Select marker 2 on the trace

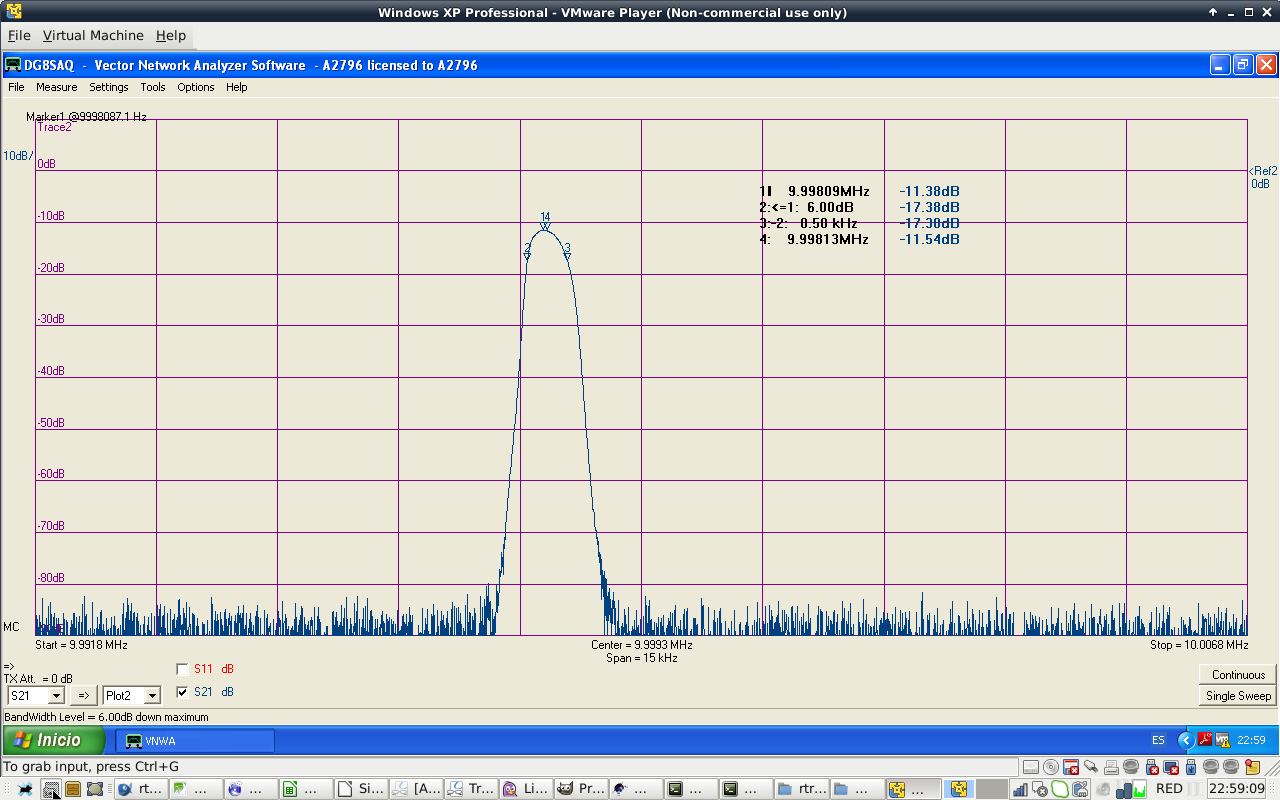tap(527, 255)
